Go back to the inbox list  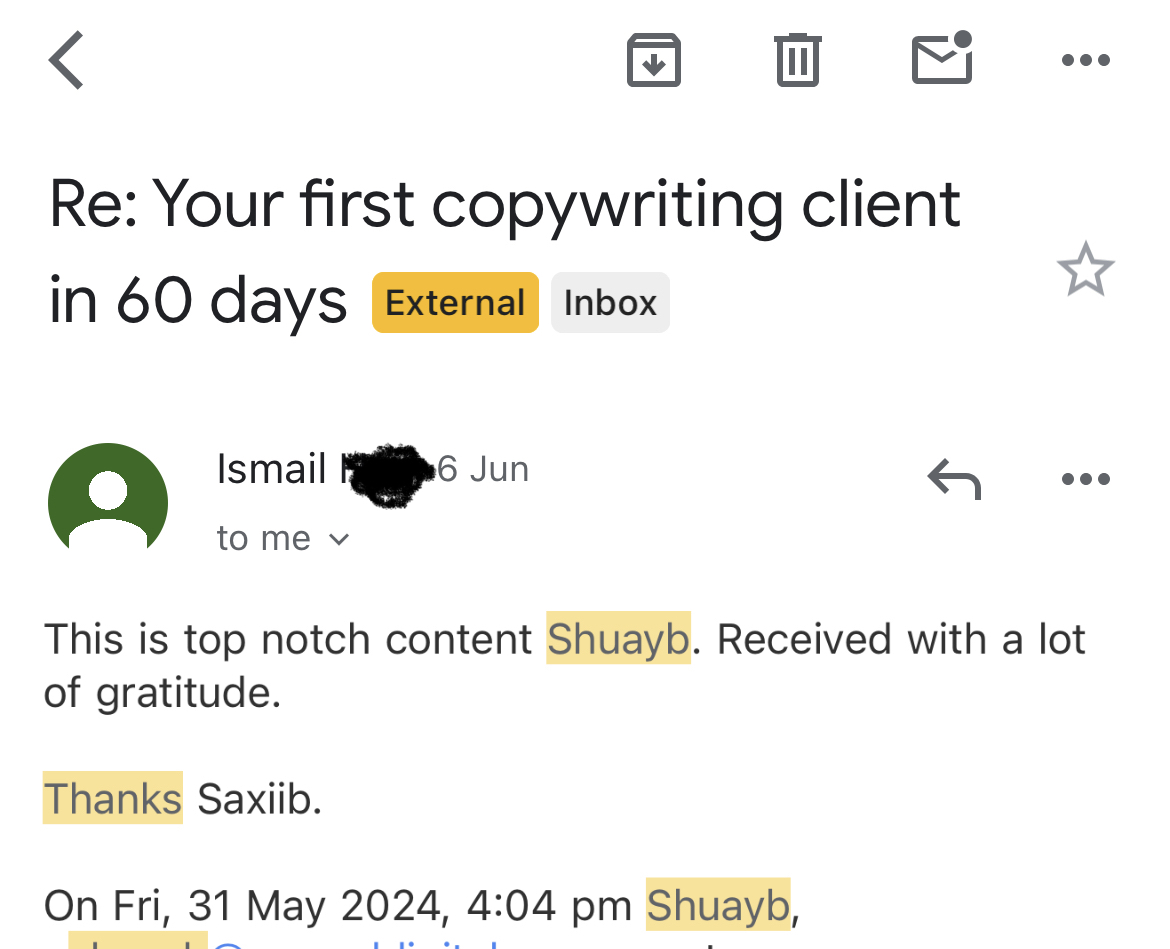pos(67,60)
